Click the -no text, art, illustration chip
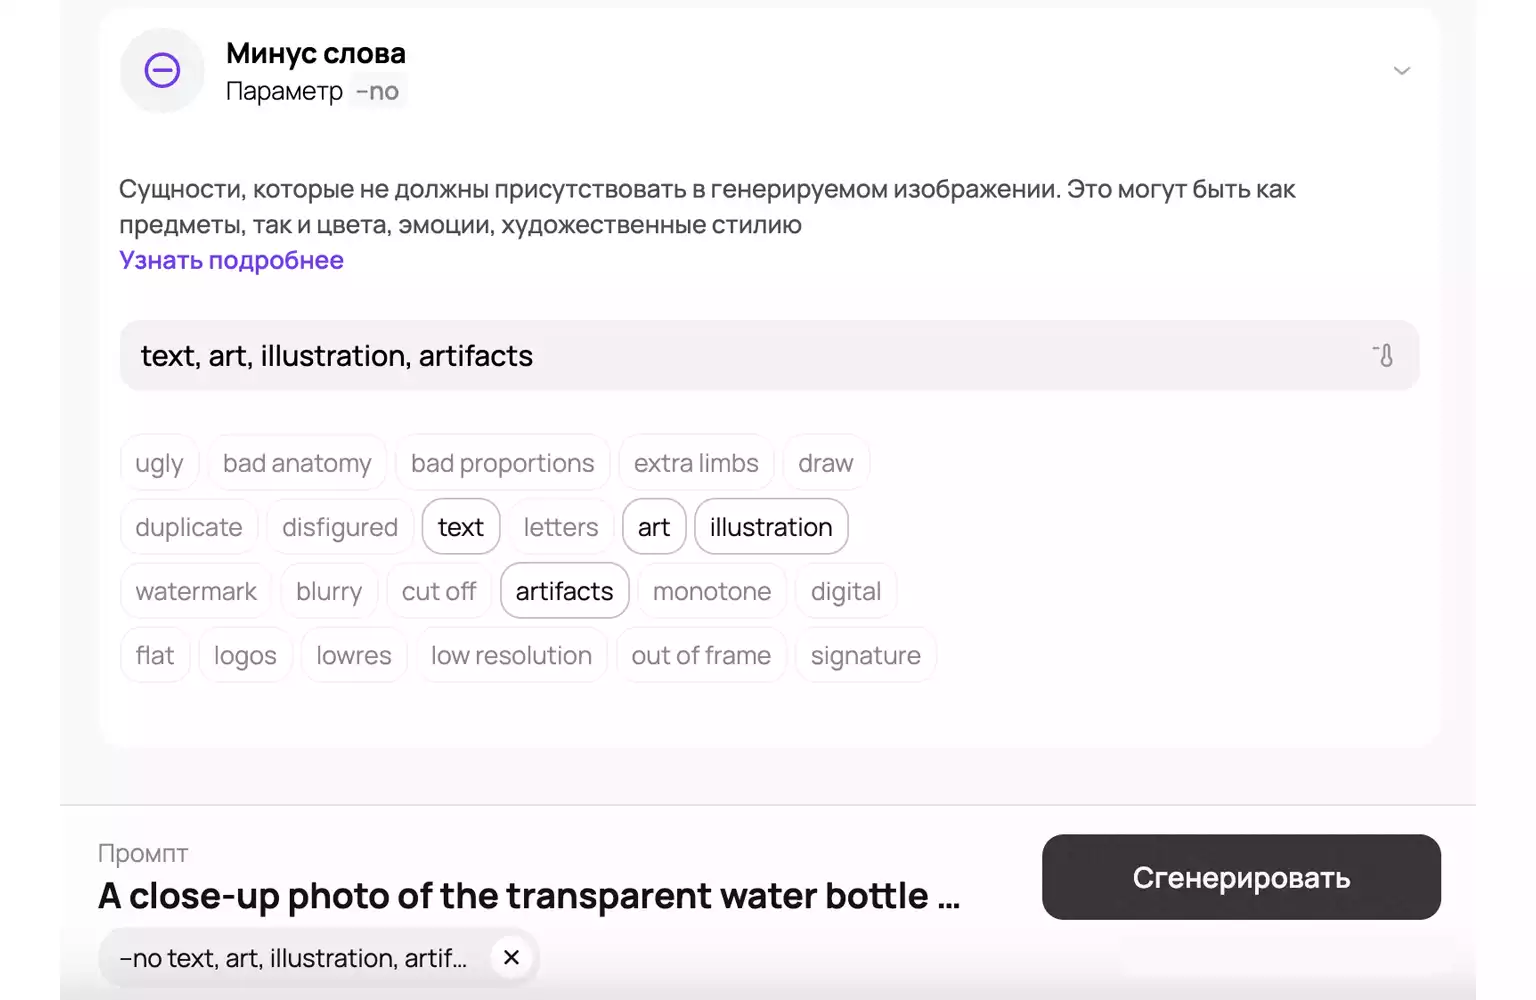The width and height of the screenshot is (1536, 1000). tap(293, 958)
